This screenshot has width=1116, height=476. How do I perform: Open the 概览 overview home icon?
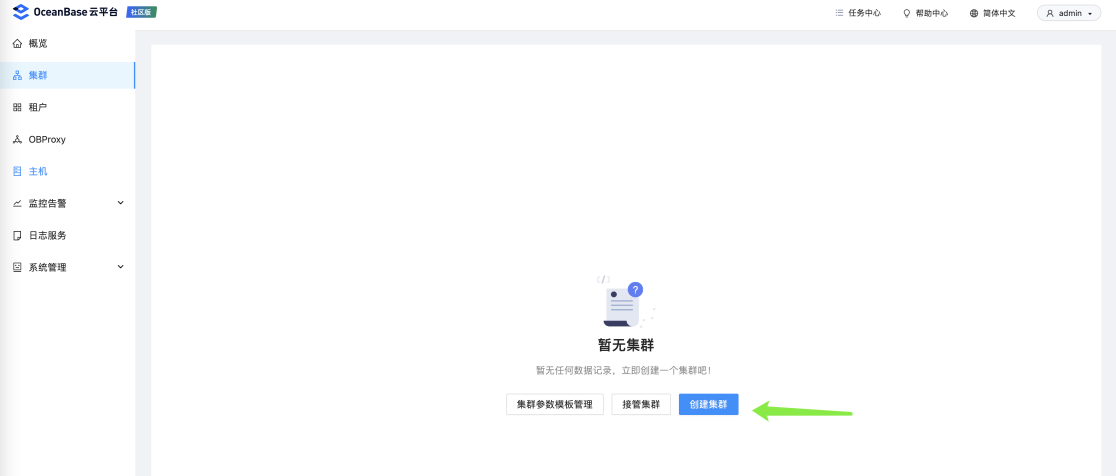(x=18, y=43)
